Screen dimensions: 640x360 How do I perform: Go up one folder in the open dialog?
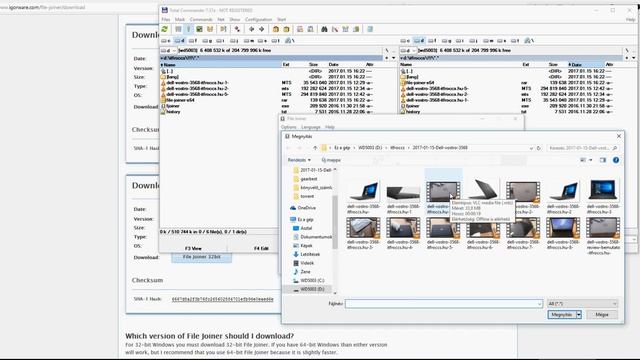315,148
